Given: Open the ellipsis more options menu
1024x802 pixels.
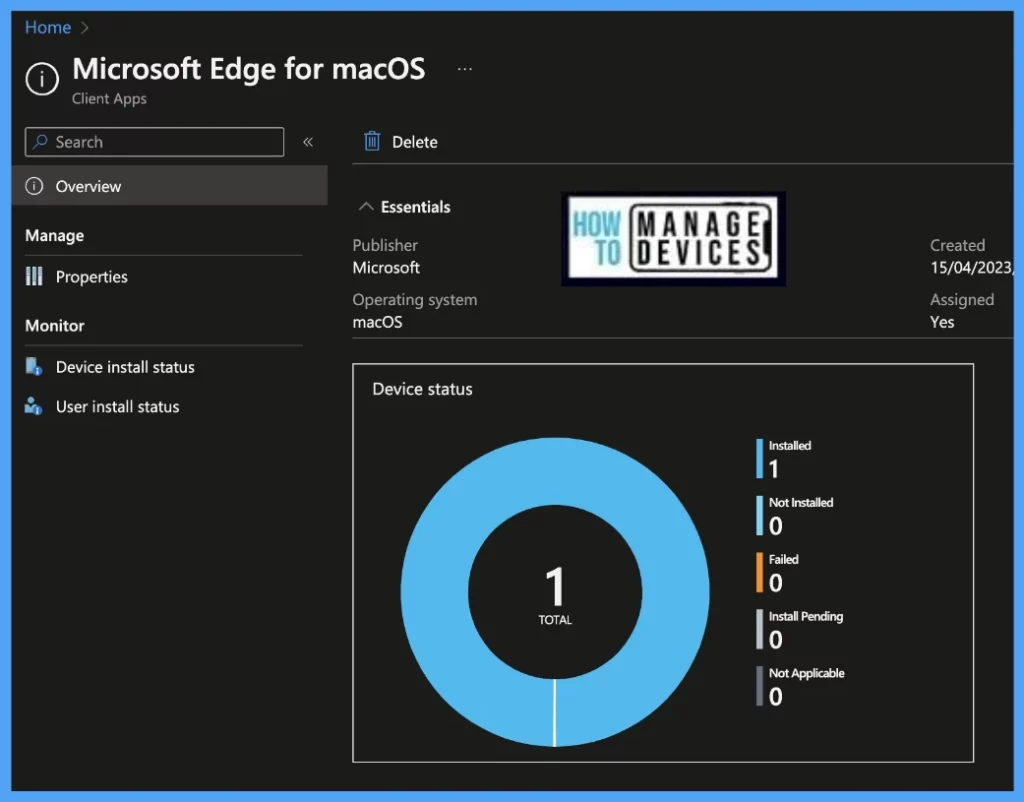Looking at the screenshot, I should point(464,69).
